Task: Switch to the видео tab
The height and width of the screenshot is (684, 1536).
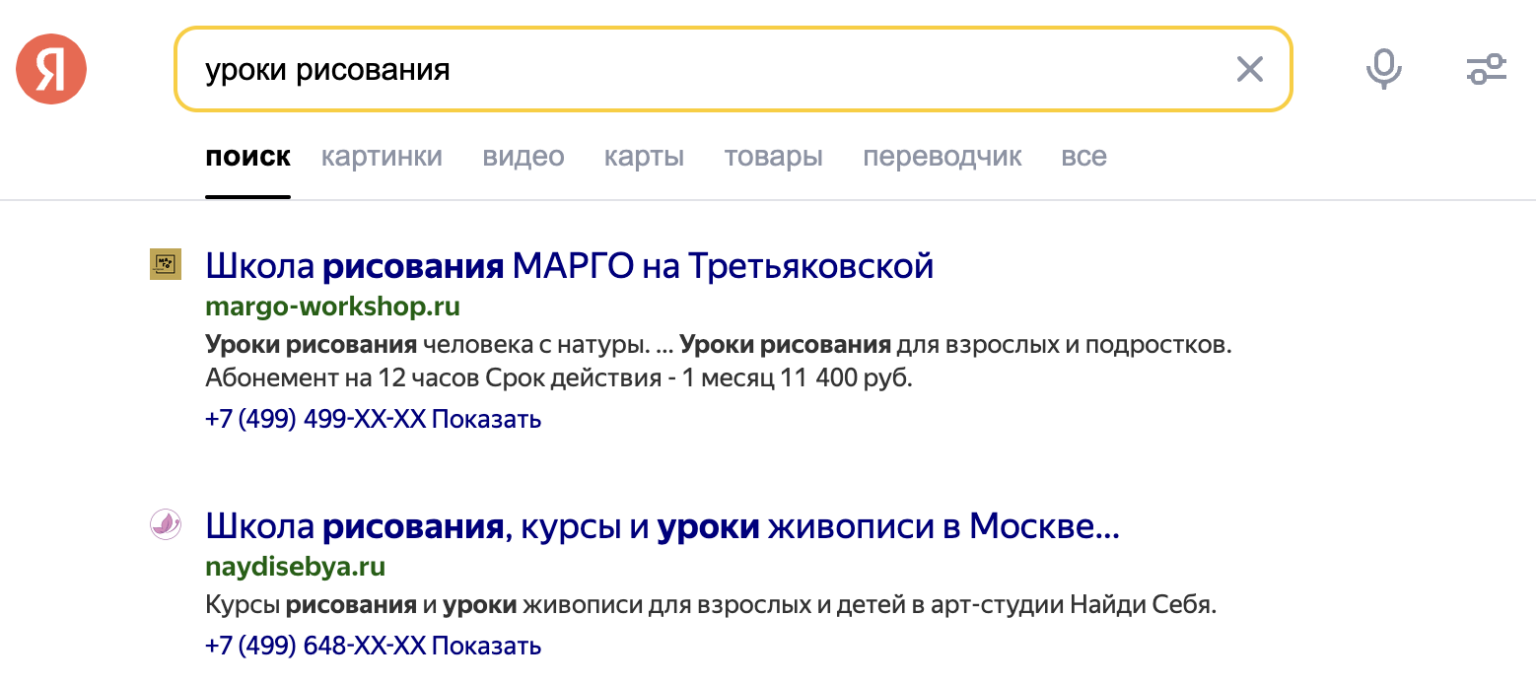Action: [523, 157]
